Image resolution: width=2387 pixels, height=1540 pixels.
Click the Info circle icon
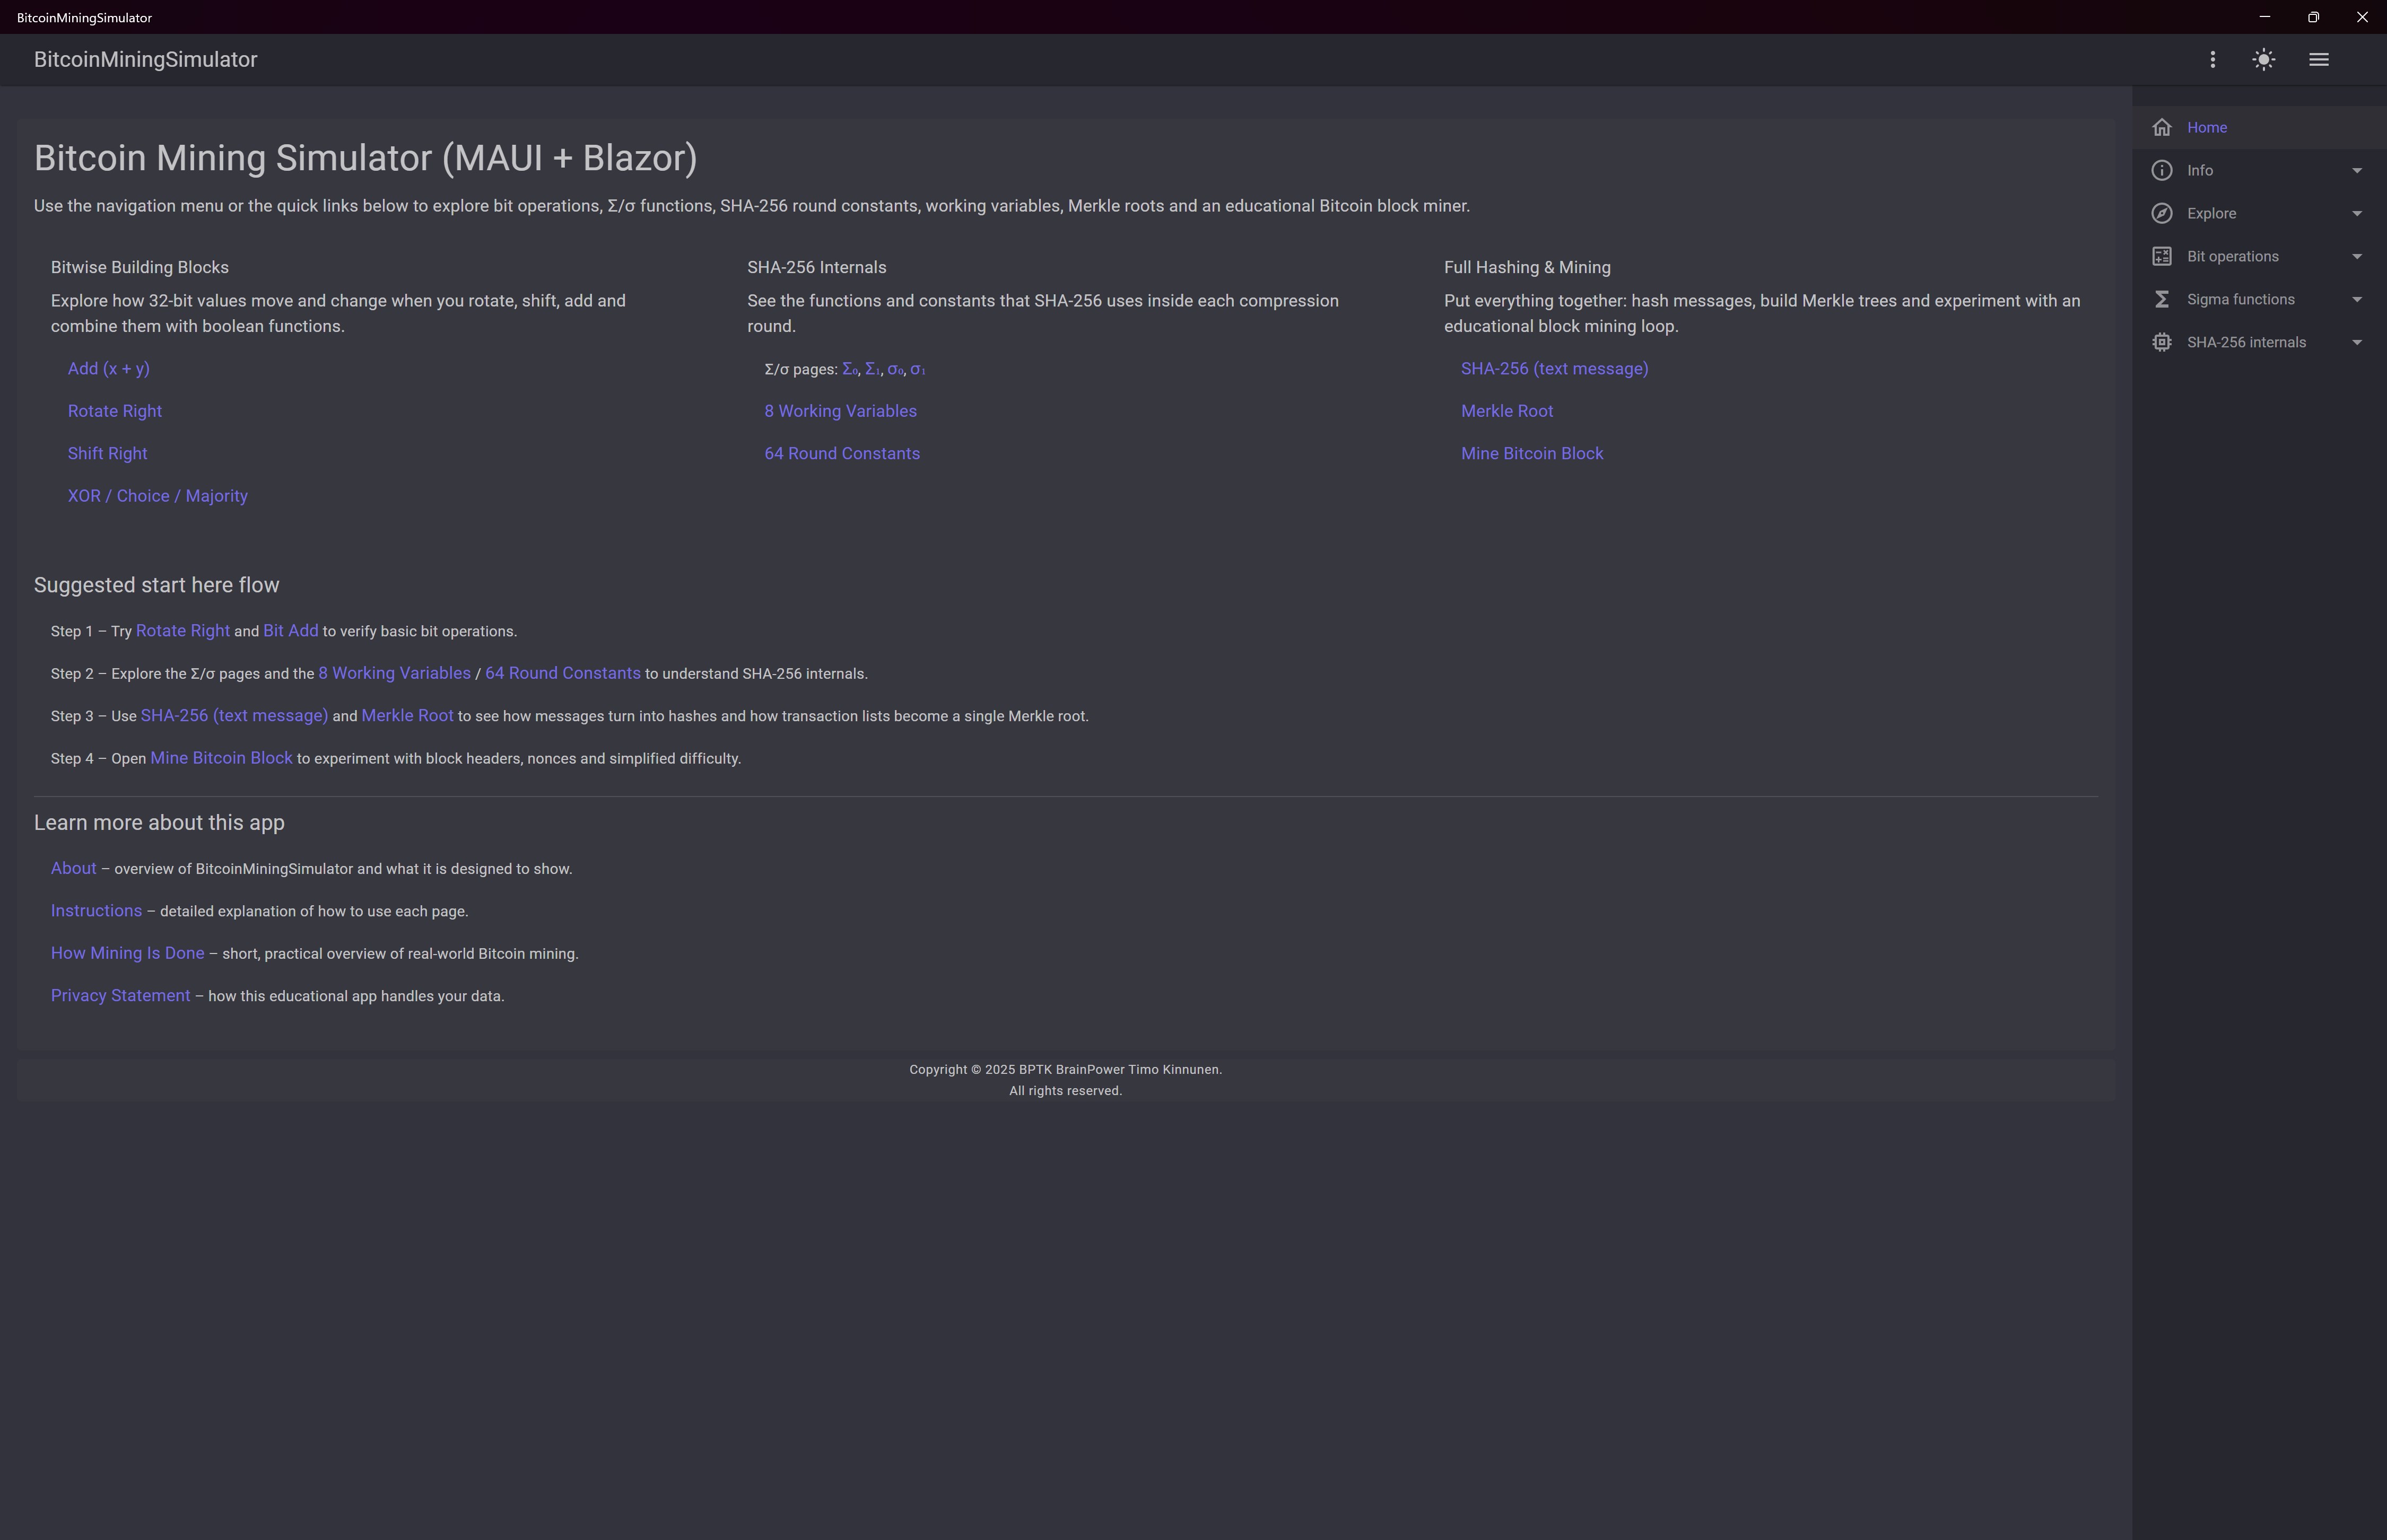2161,170
